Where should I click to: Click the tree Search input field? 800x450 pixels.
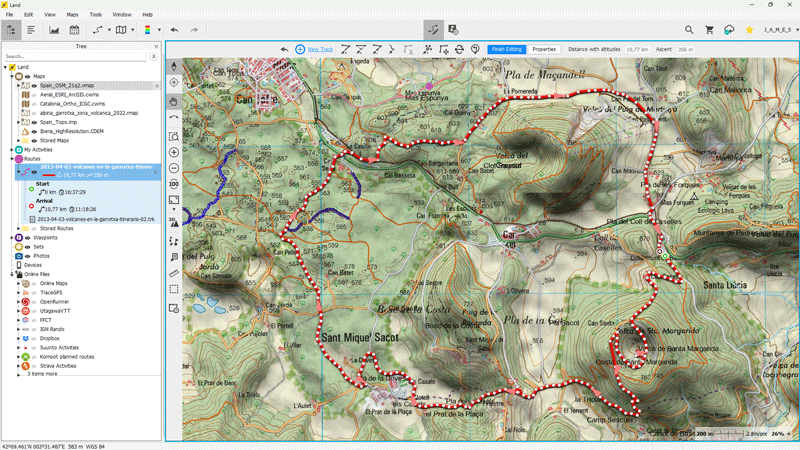tap(76, 57)
